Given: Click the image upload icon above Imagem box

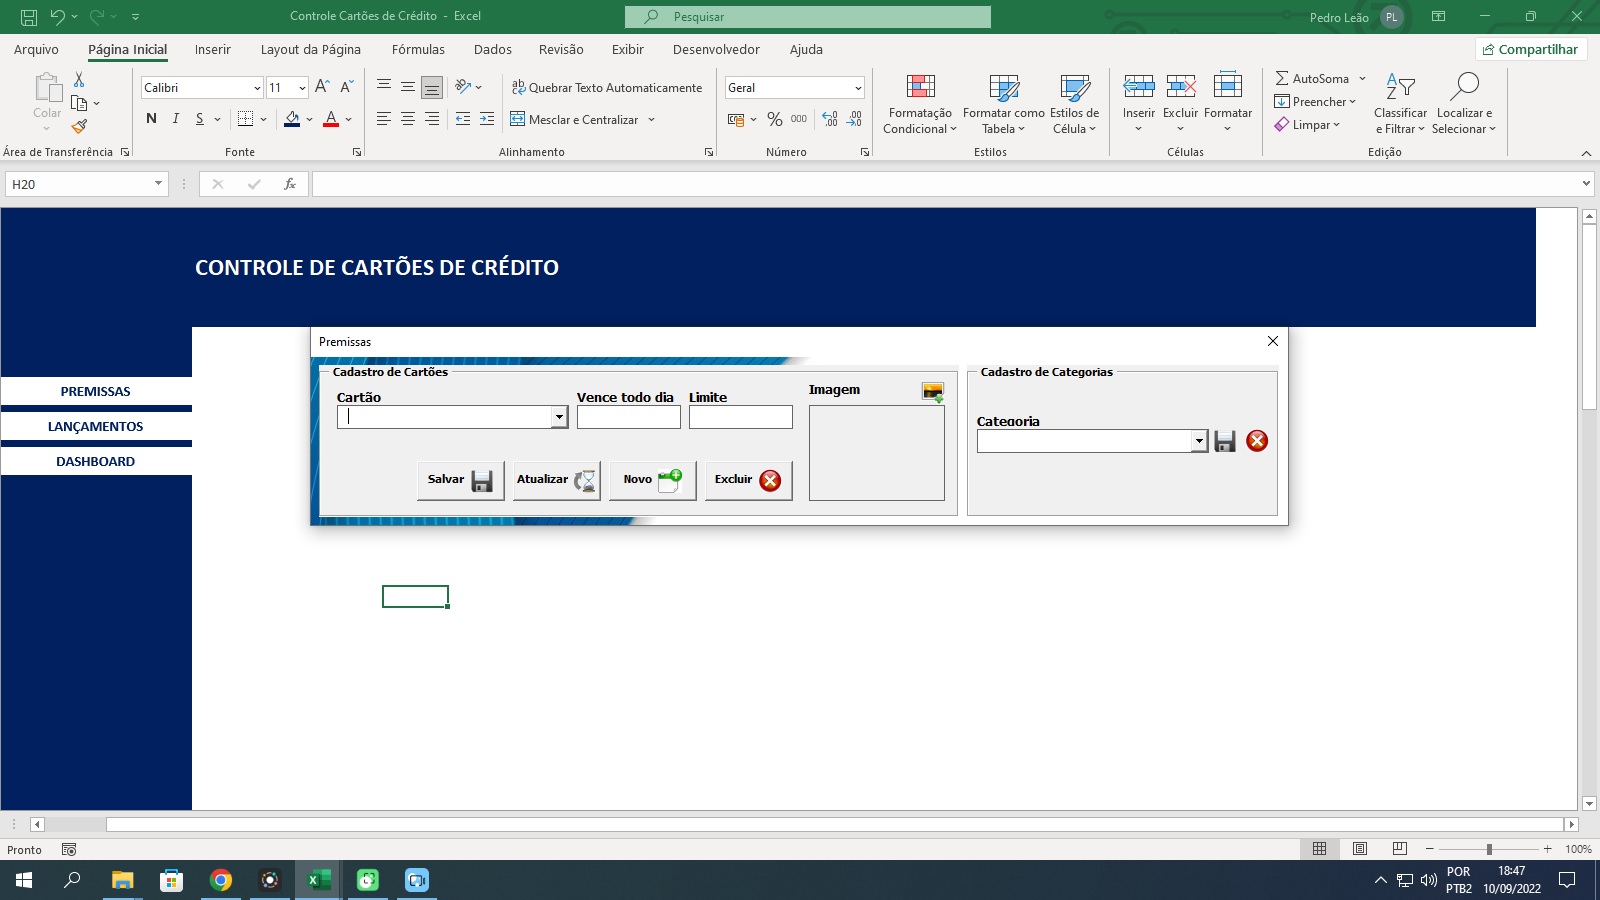Looking at the screenshot, I should 932,392.
